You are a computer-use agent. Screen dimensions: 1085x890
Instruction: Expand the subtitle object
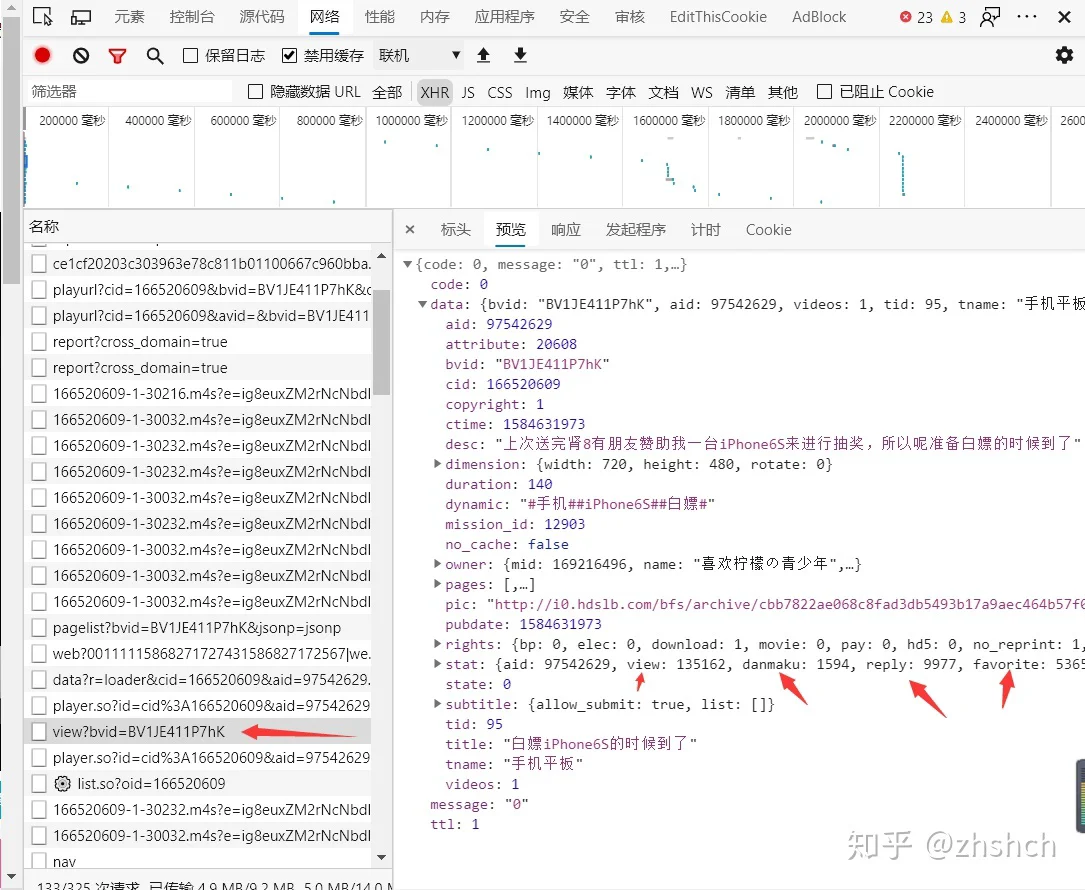coord(437,704)
